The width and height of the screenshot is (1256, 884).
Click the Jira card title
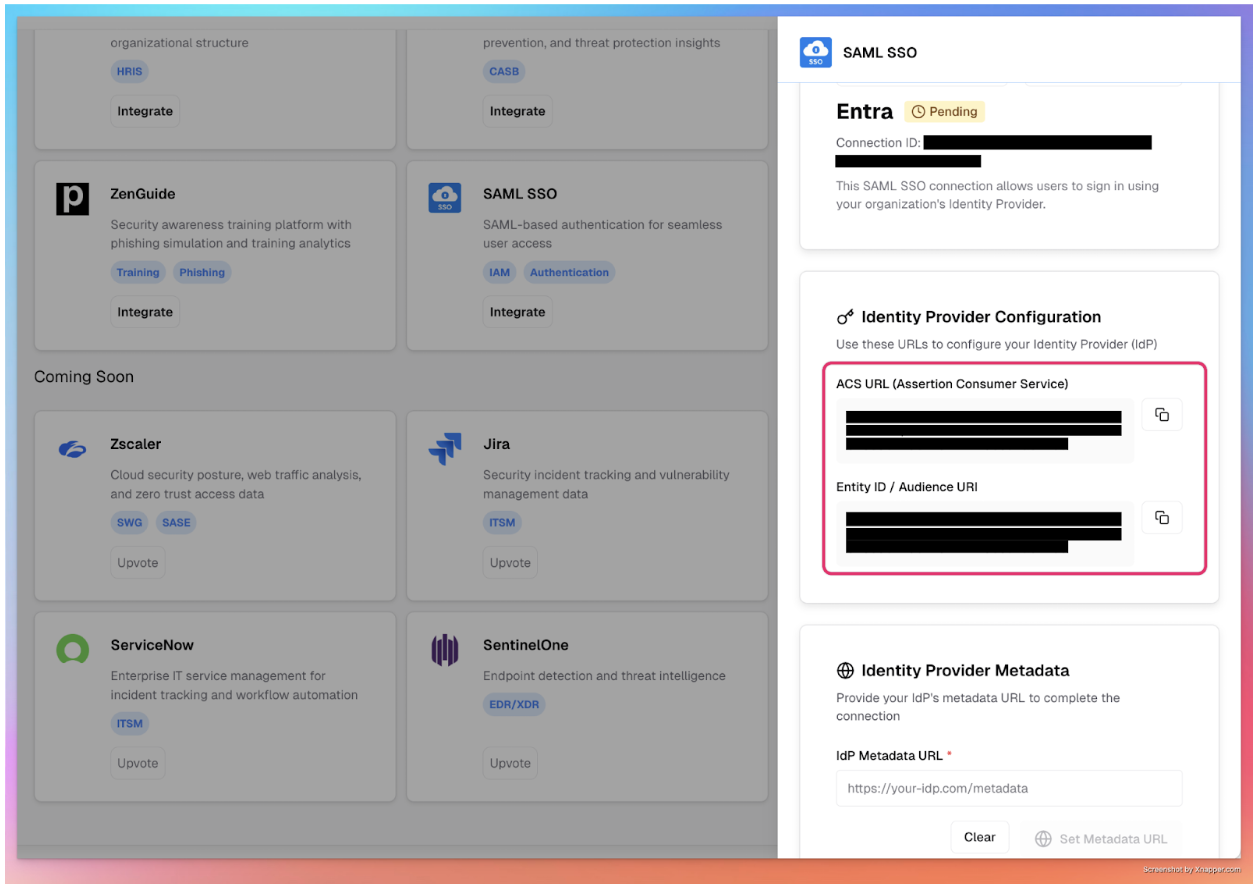497,444
